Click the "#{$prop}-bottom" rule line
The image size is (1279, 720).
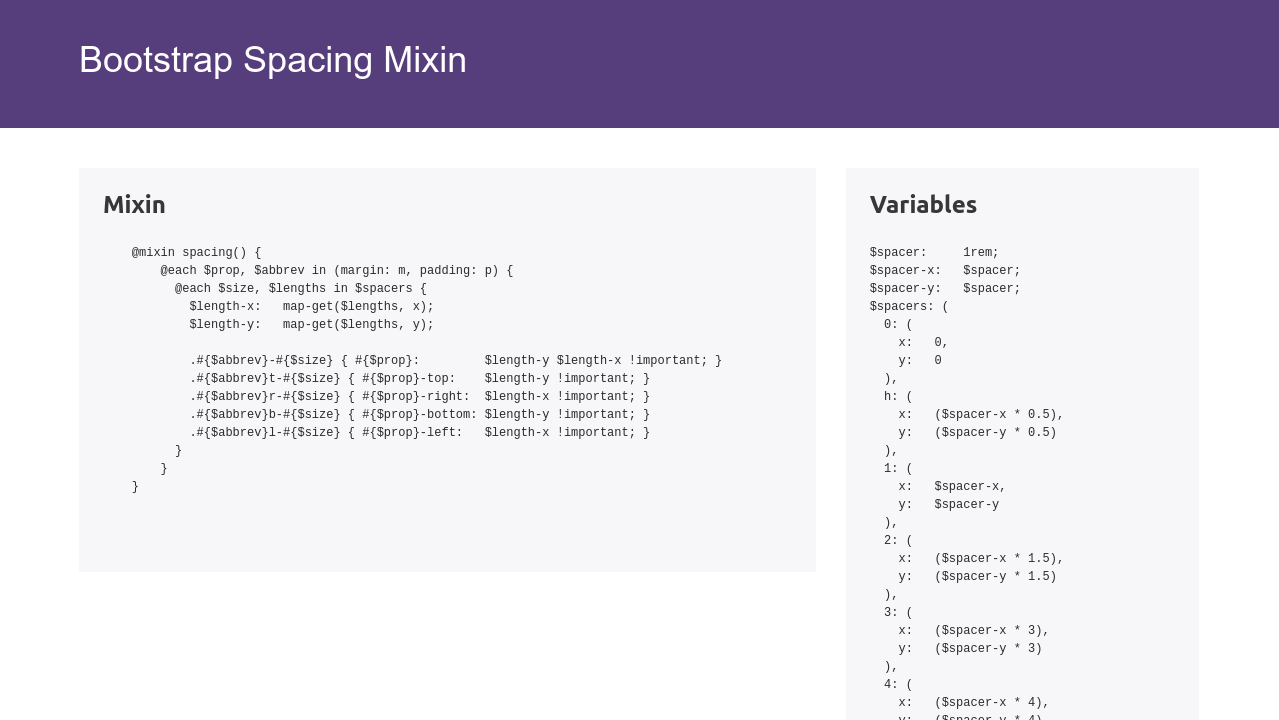419,415
